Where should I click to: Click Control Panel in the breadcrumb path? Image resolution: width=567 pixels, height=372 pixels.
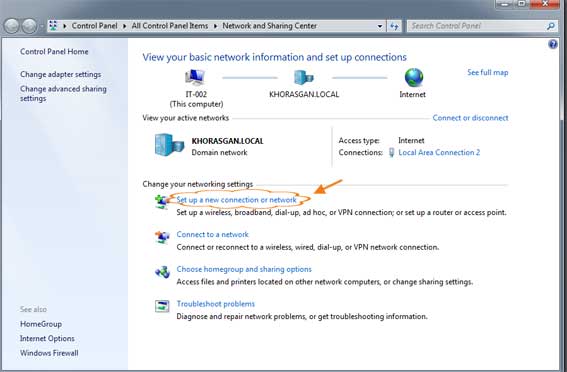click(x=94, y=26)
